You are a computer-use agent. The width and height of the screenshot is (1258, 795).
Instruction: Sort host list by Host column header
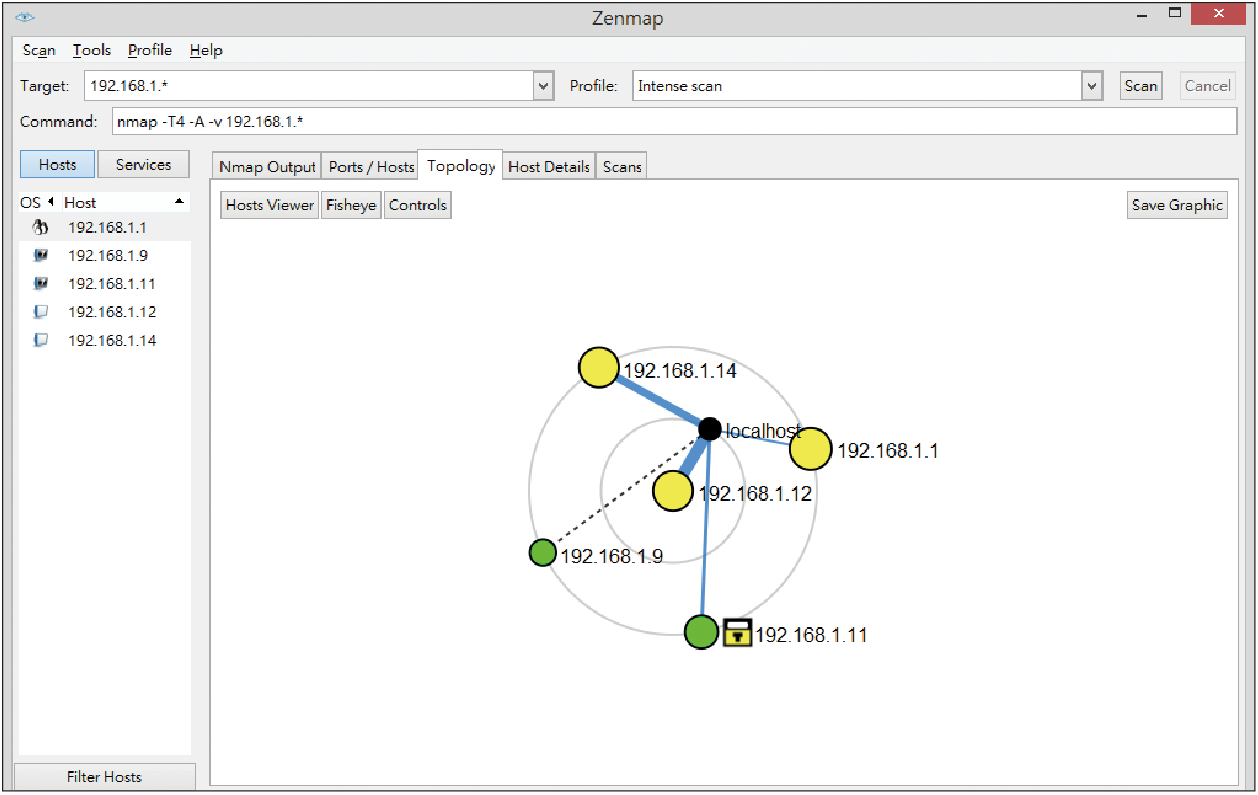[124, 202]
